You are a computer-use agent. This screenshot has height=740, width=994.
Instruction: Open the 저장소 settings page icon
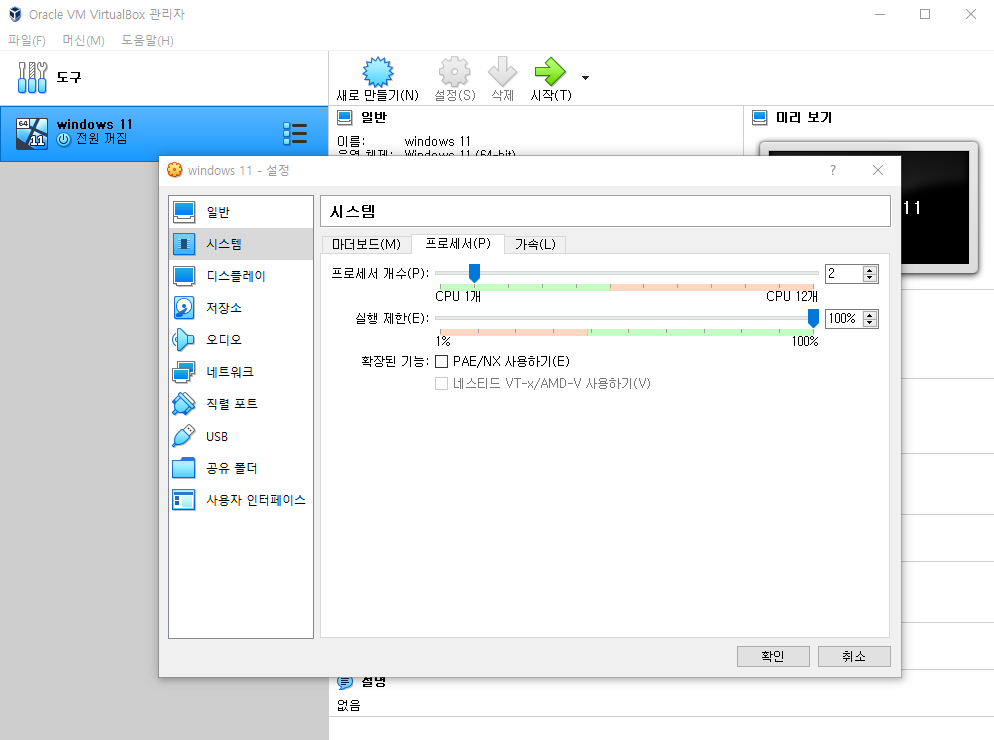coord(186,308)
